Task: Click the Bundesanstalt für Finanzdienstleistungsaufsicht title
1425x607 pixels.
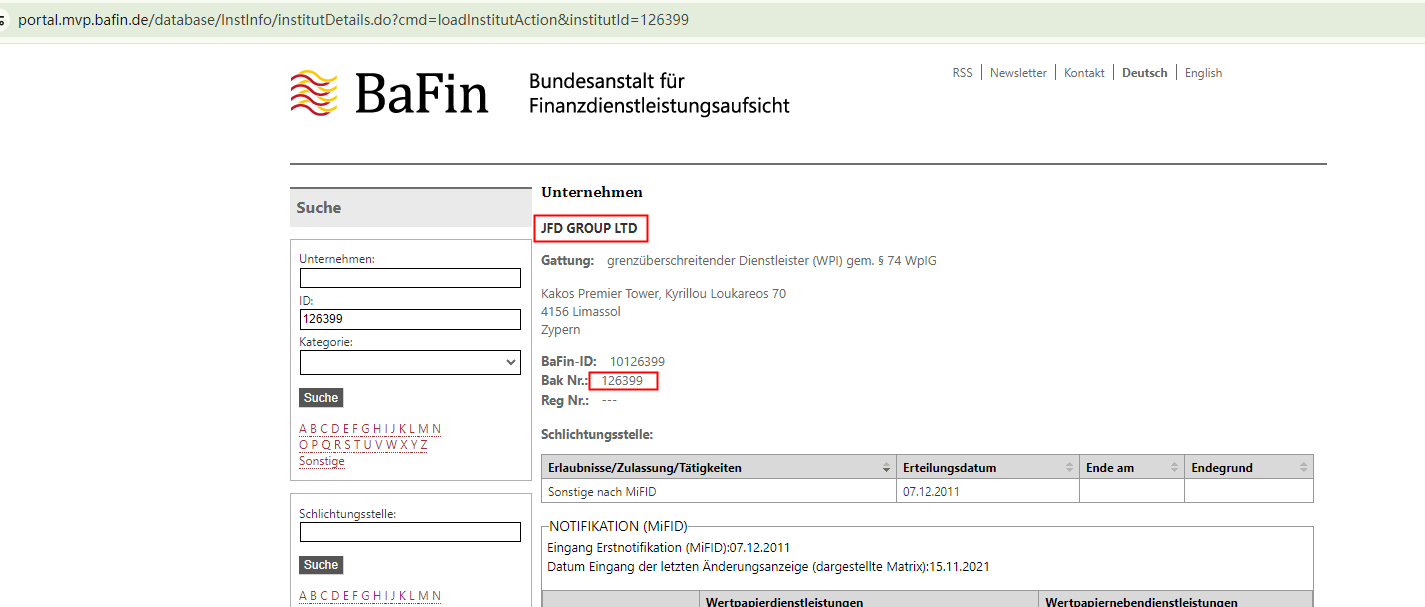Action: [659, 92]
